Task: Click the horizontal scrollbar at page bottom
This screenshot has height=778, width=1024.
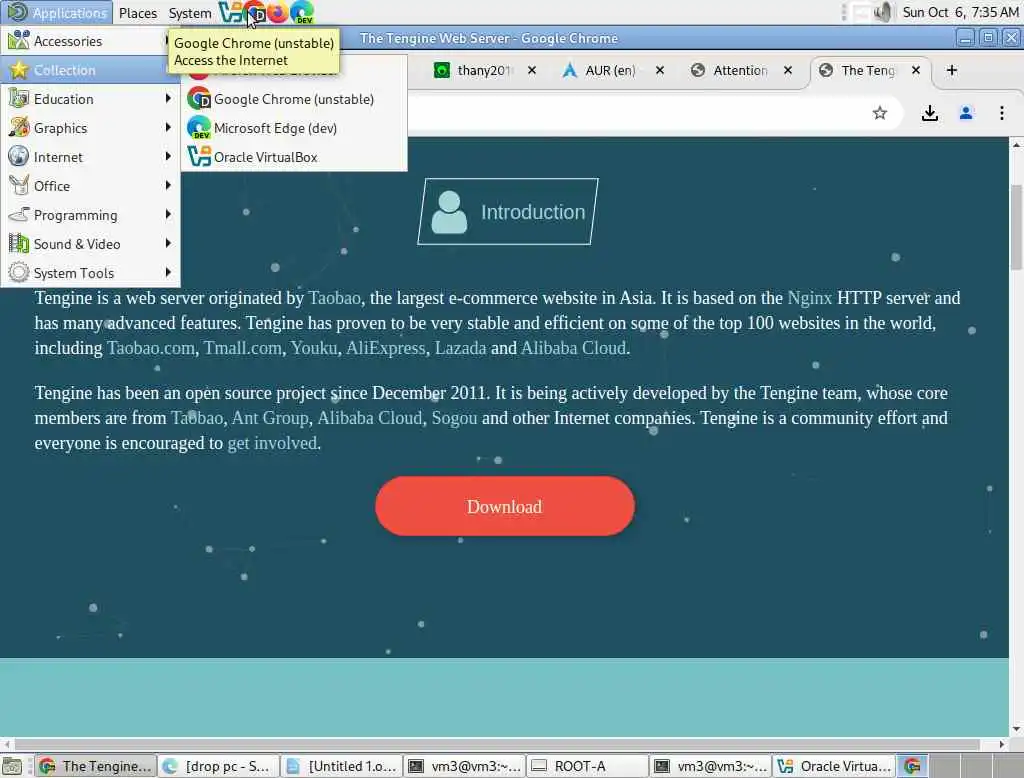Action: pyautogui.click(x=497, y=744)
